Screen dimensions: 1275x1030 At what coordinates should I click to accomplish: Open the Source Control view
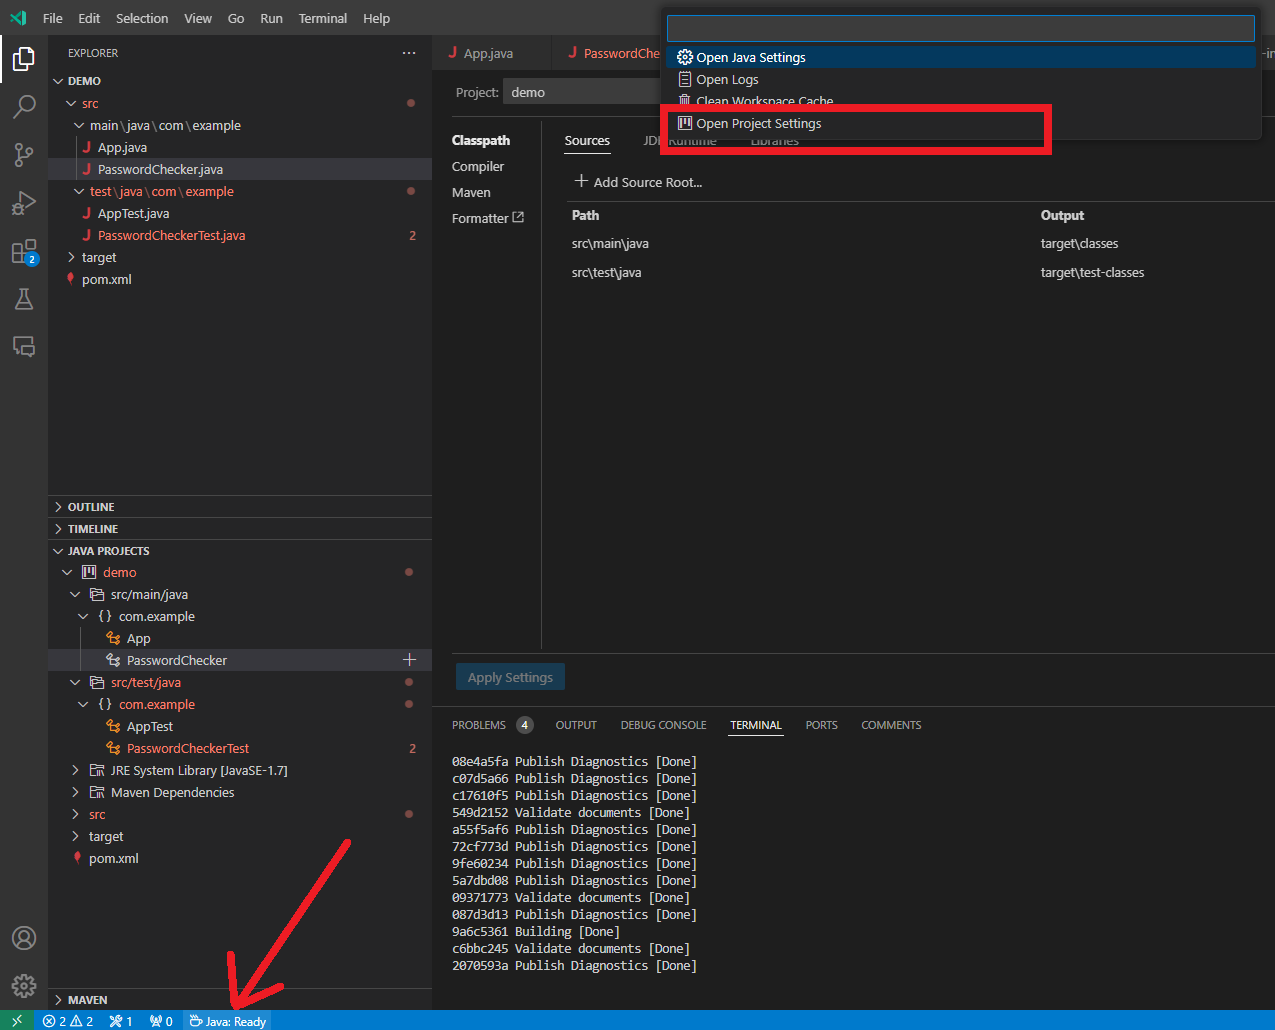click(24, 155)
